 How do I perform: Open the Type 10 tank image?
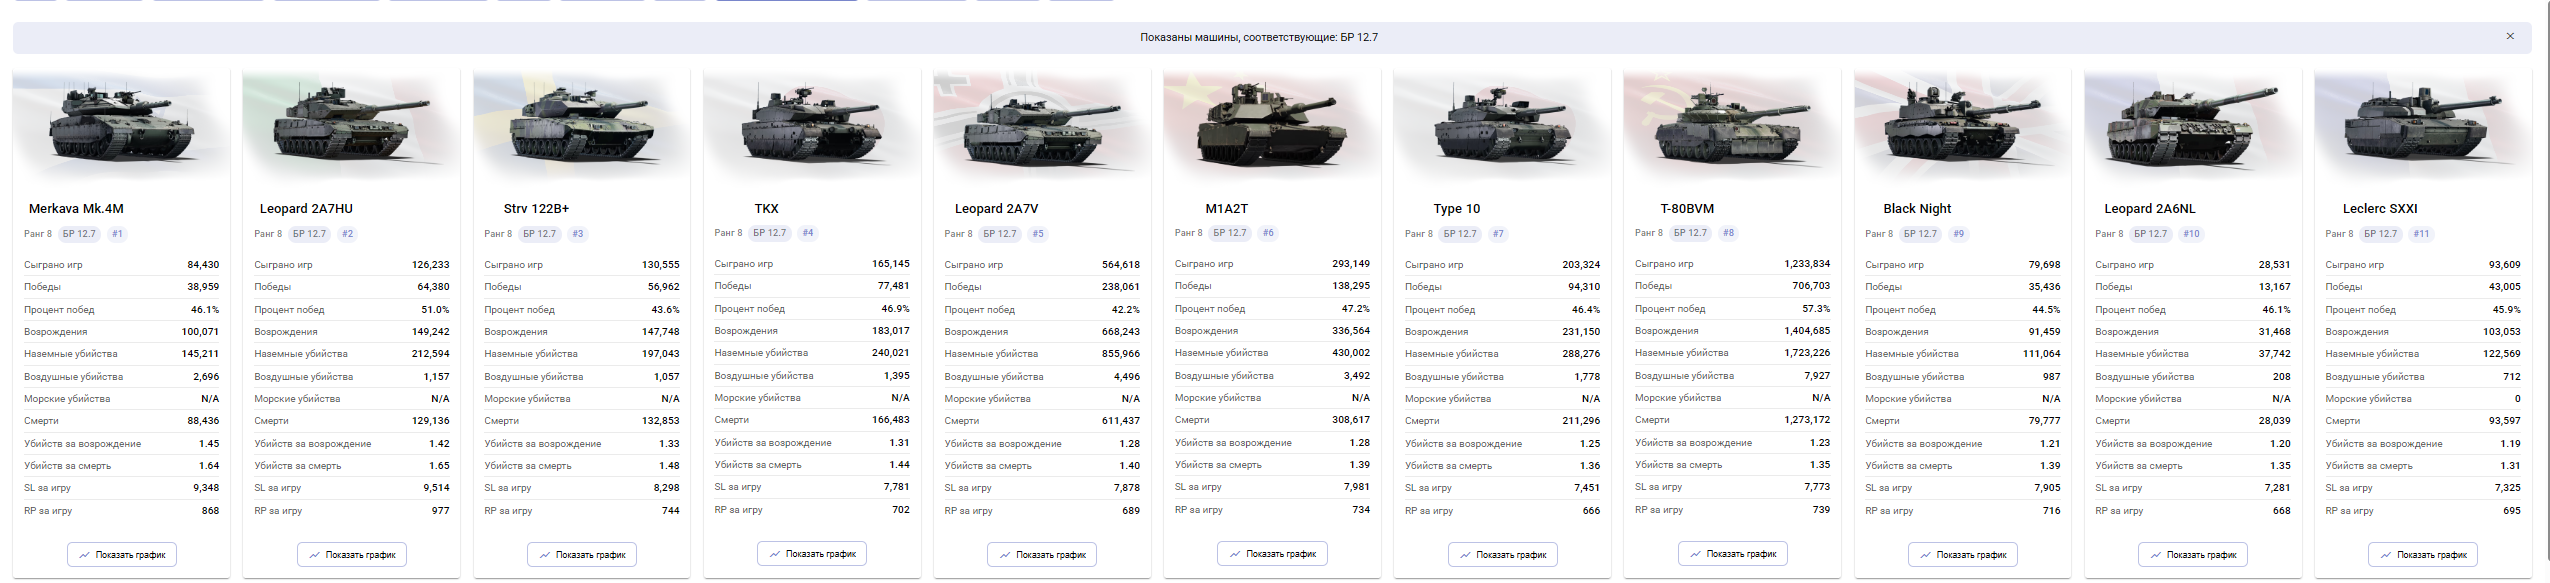pyautogui.click(x=1502, y=125)
